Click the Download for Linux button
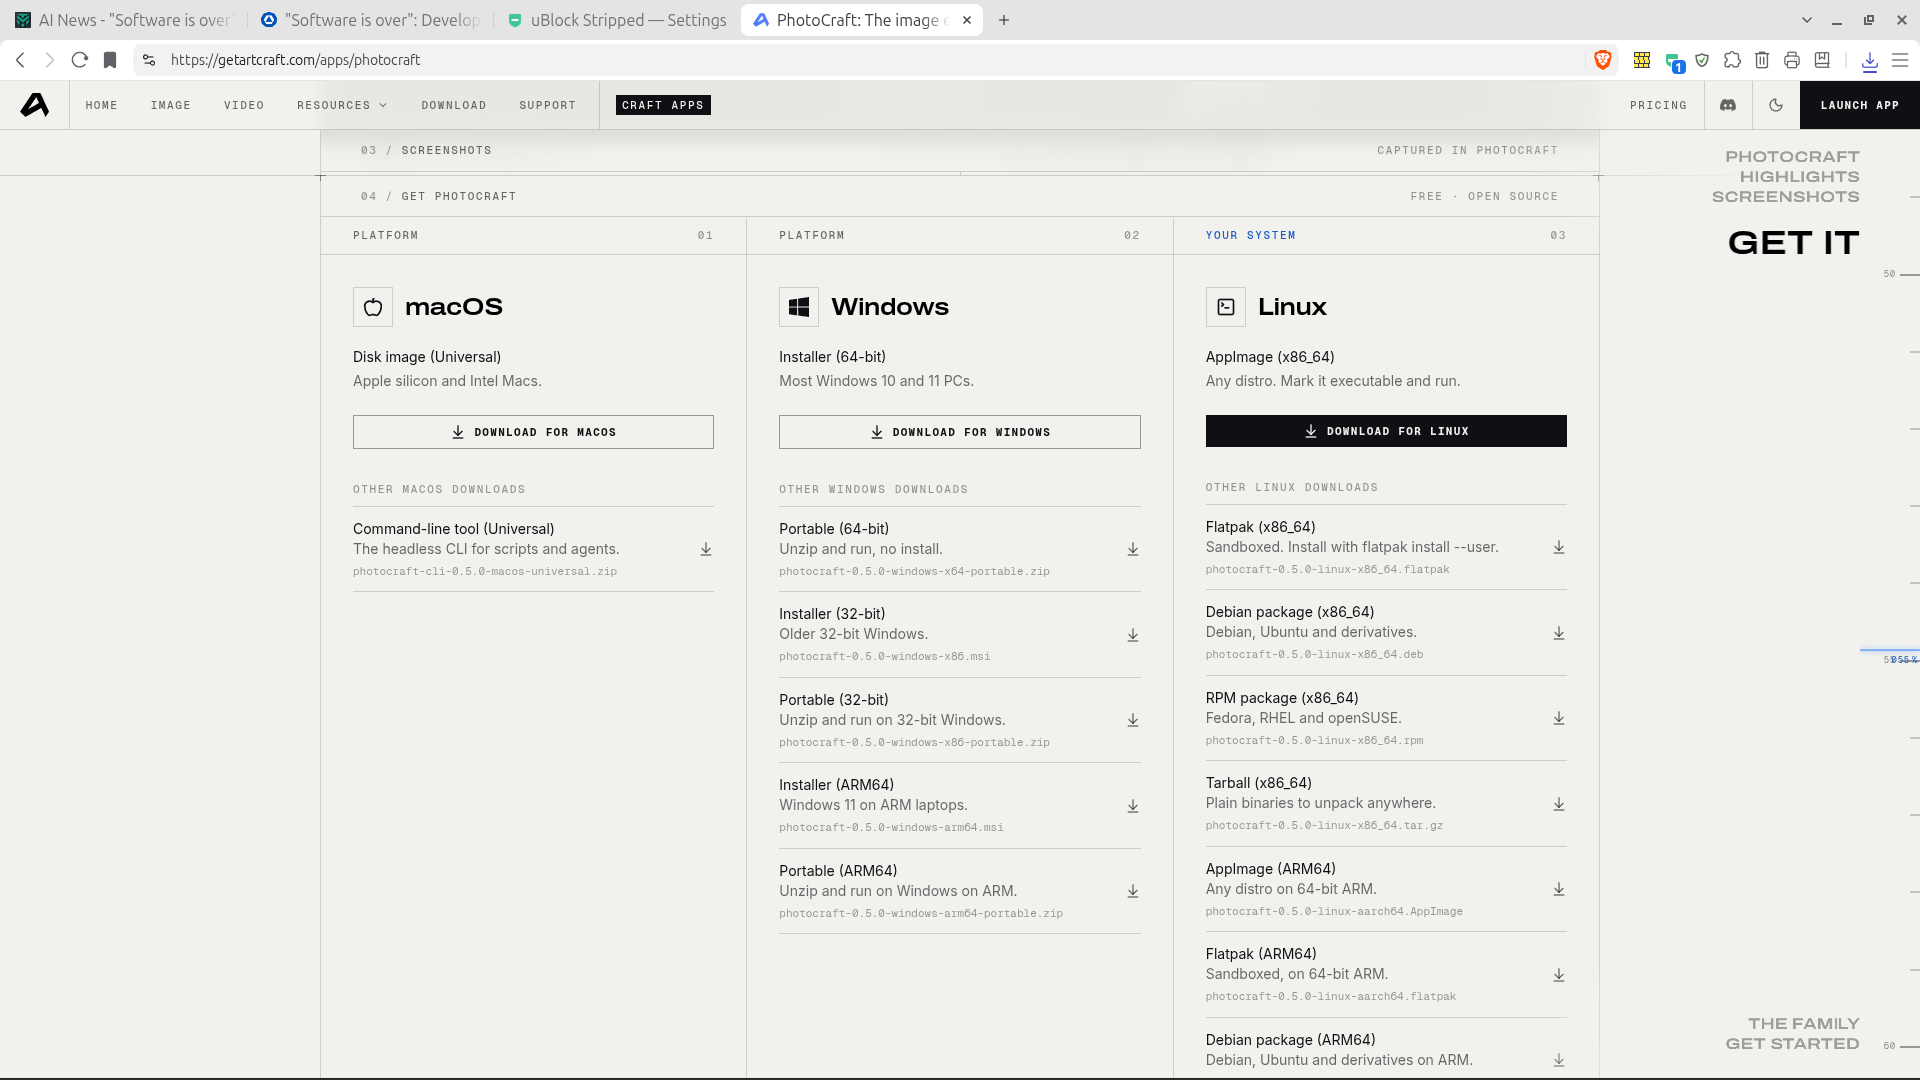Screen dimensions: 1920x1080 tap(1386, 431)
